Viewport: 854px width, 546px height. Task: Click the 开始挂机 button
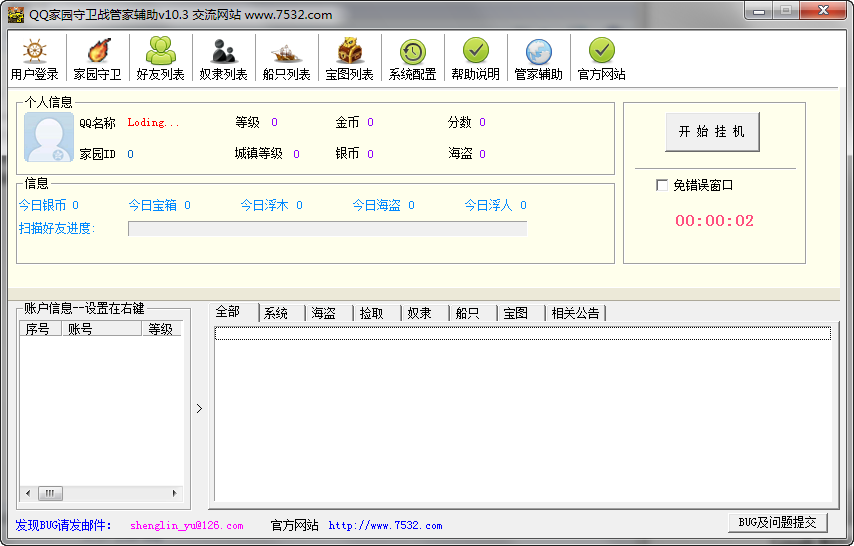click(712, 132)
